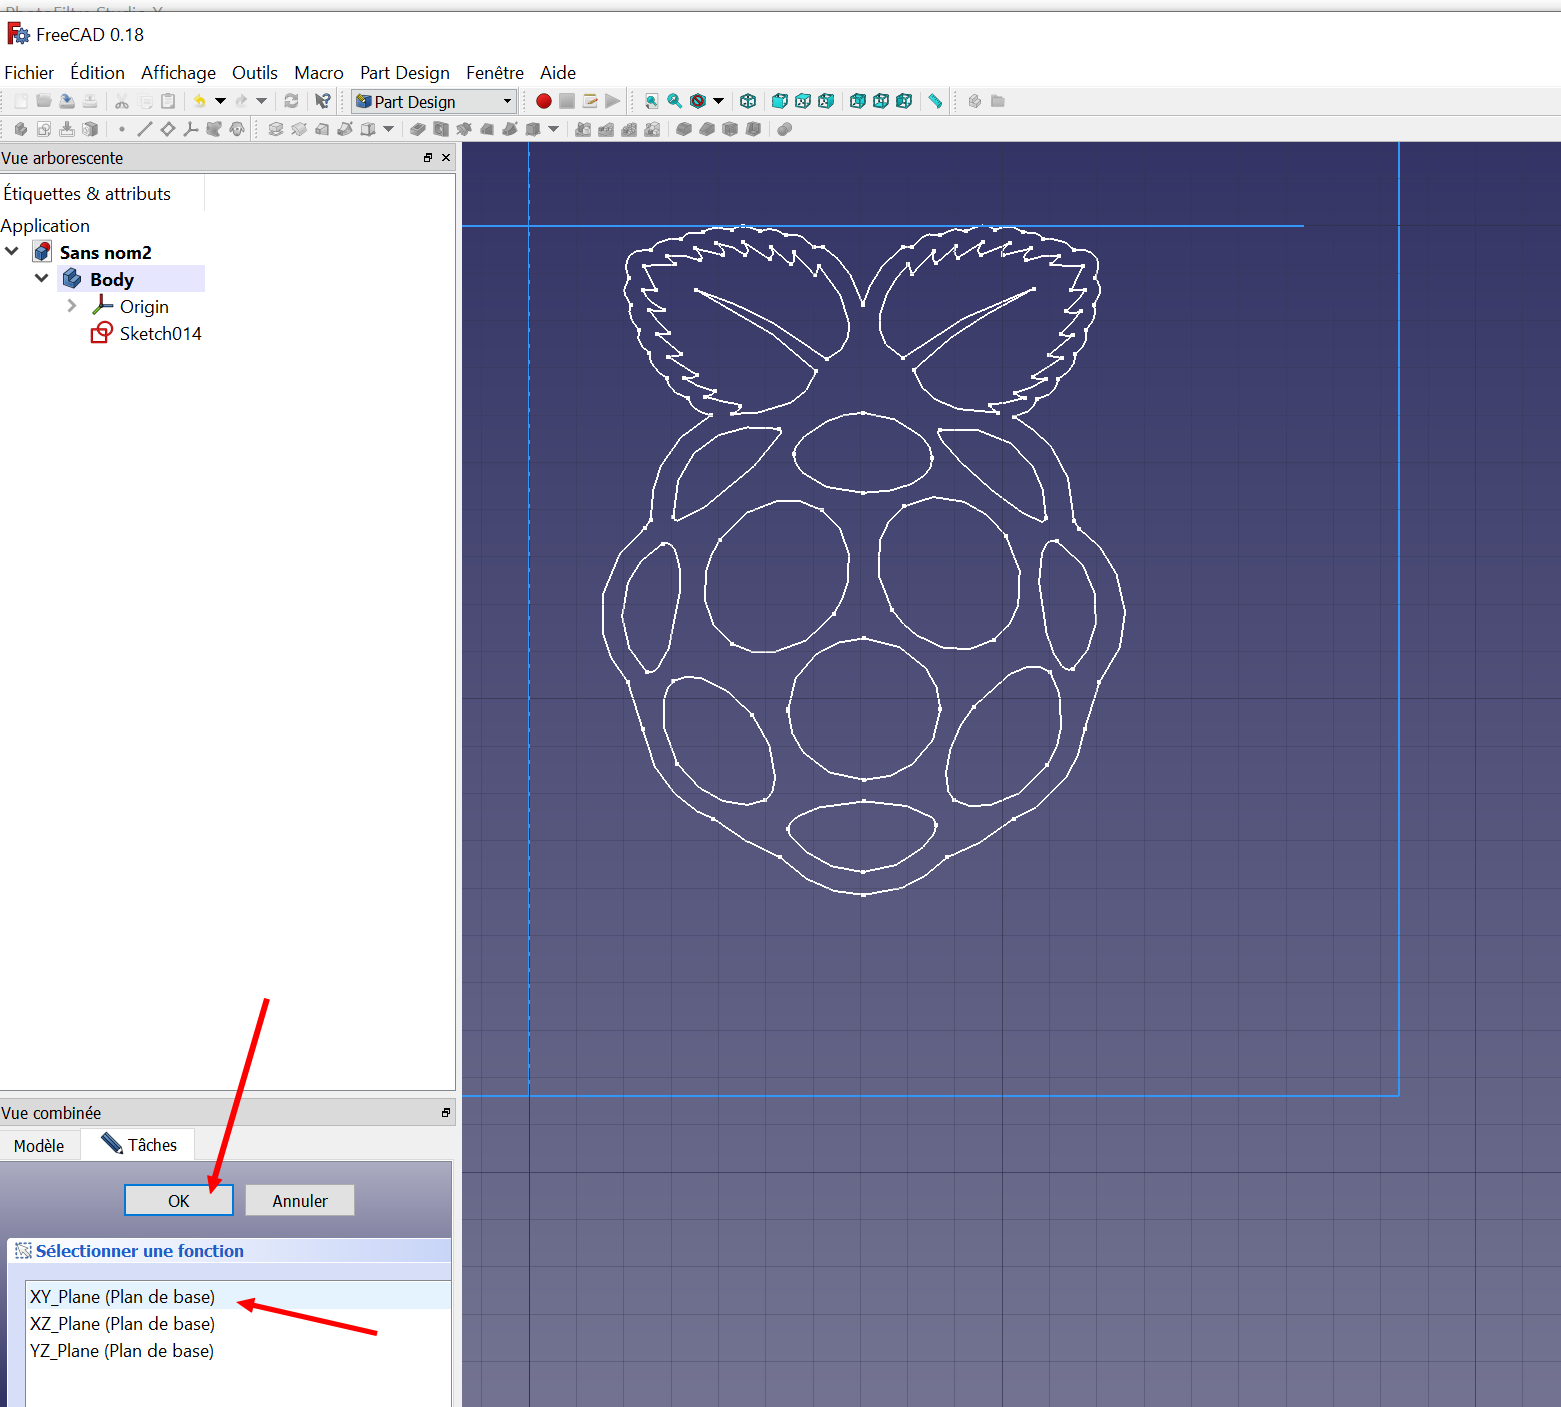Select the Measure distance ruler icon
The width and height of the screenshot is (1561, 1407).
935,101
